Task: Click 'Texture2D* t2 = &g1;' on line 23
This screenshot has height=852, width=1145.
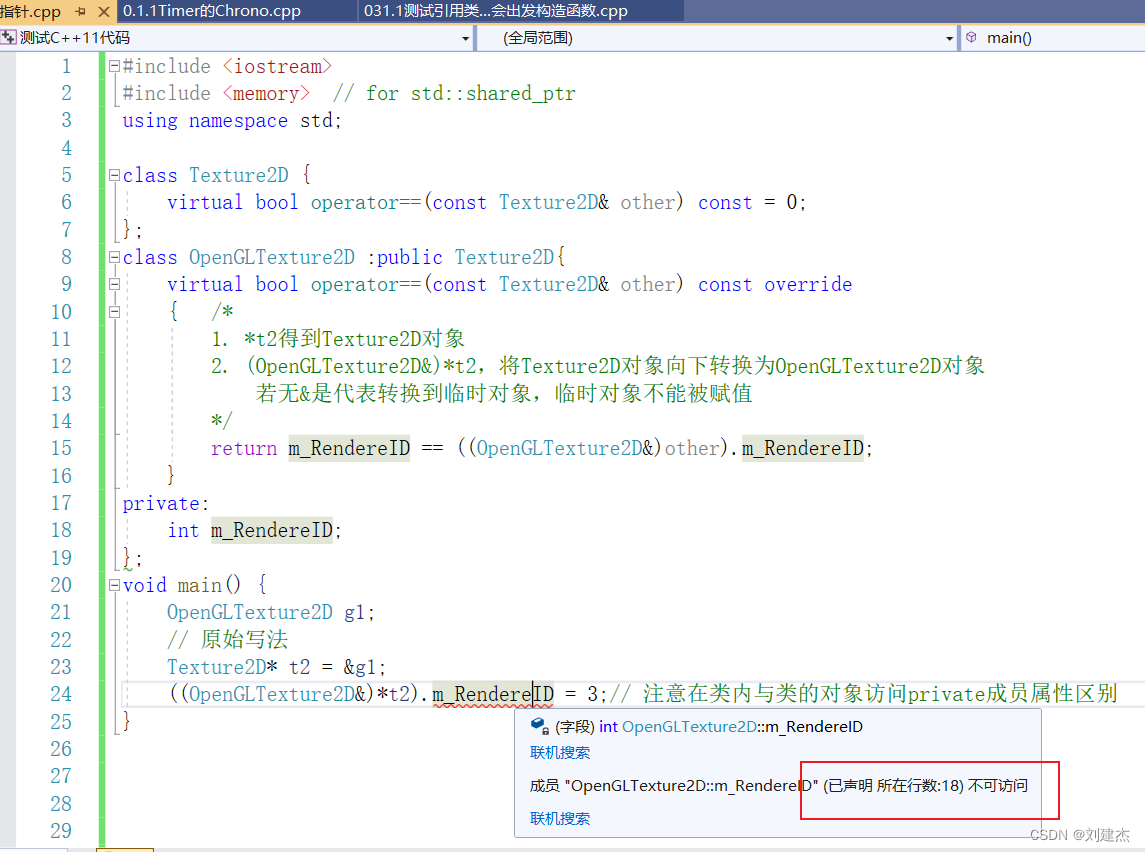Action: click(276, 667)
